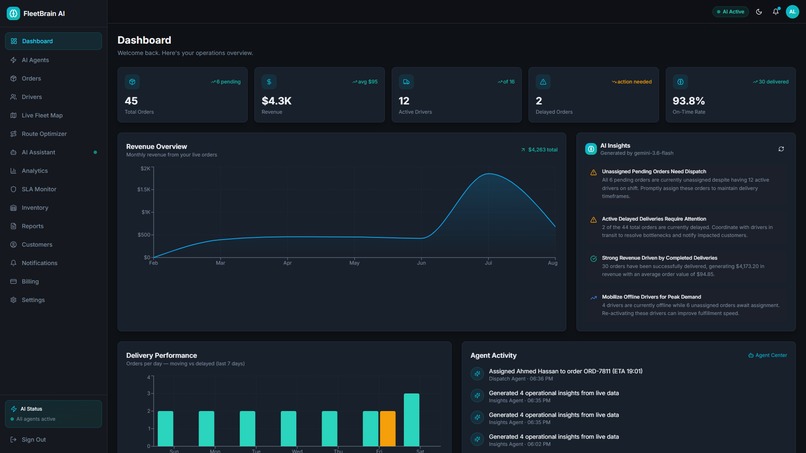Click the Settings gear icon in sidebar

(x=13, y=300)
